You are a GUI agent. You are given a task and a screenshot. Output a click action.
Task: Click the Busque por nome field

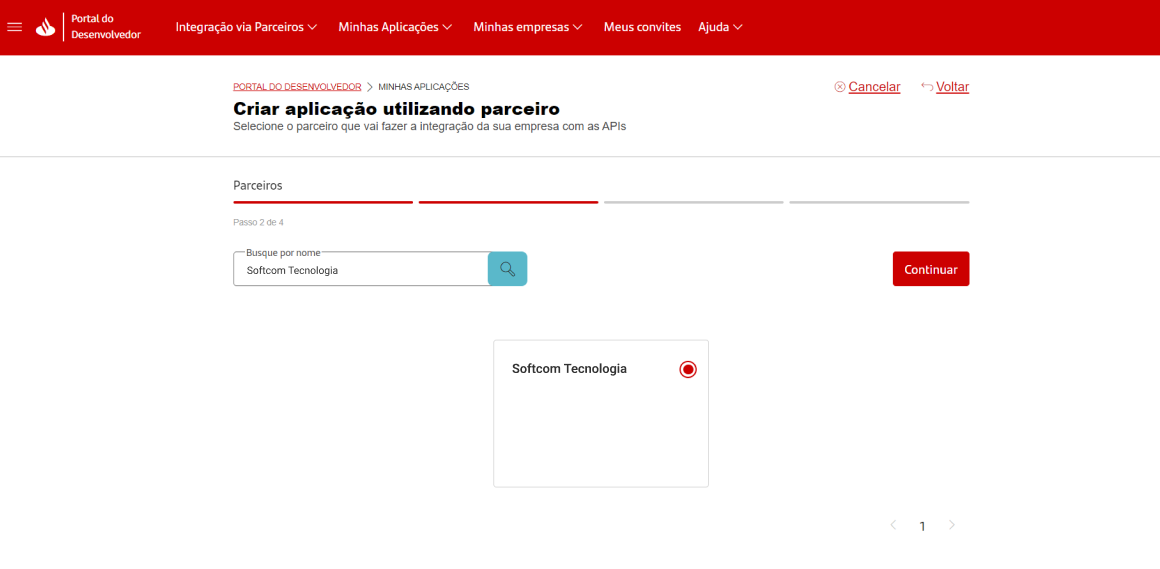point(360,270)
